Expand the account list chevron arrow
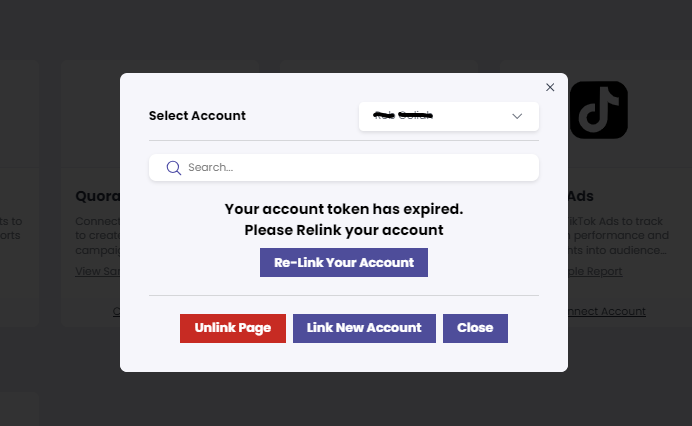This screenshot has height=426, width=692. click(x=517, y=117)
